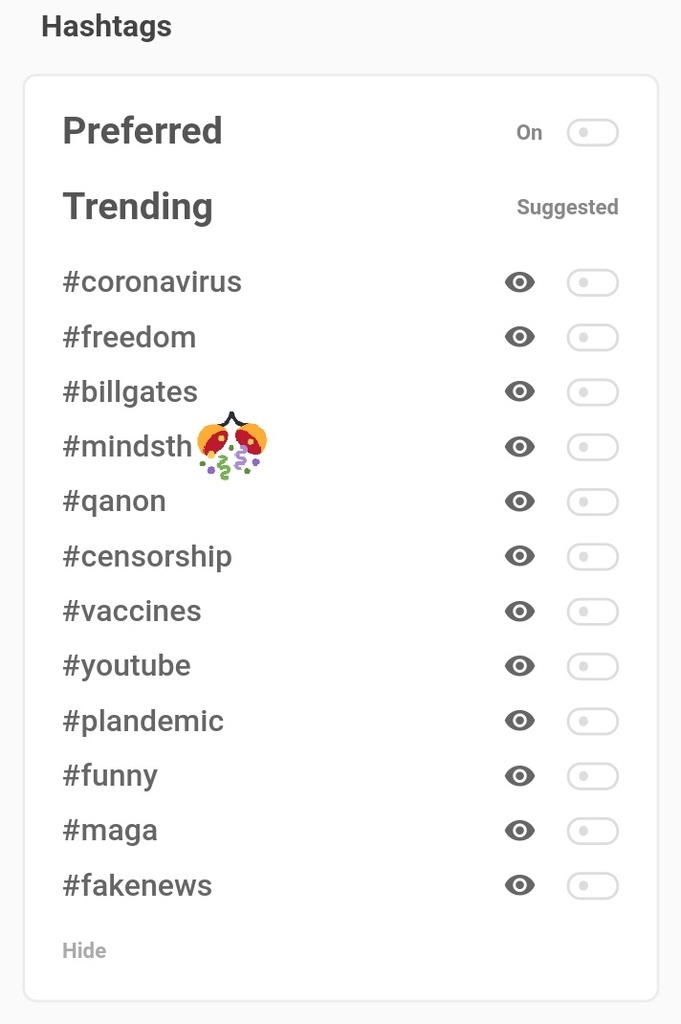681x1024 pixels.
Task: Open the #censorship hashtag feed
Action: point(147,556)
